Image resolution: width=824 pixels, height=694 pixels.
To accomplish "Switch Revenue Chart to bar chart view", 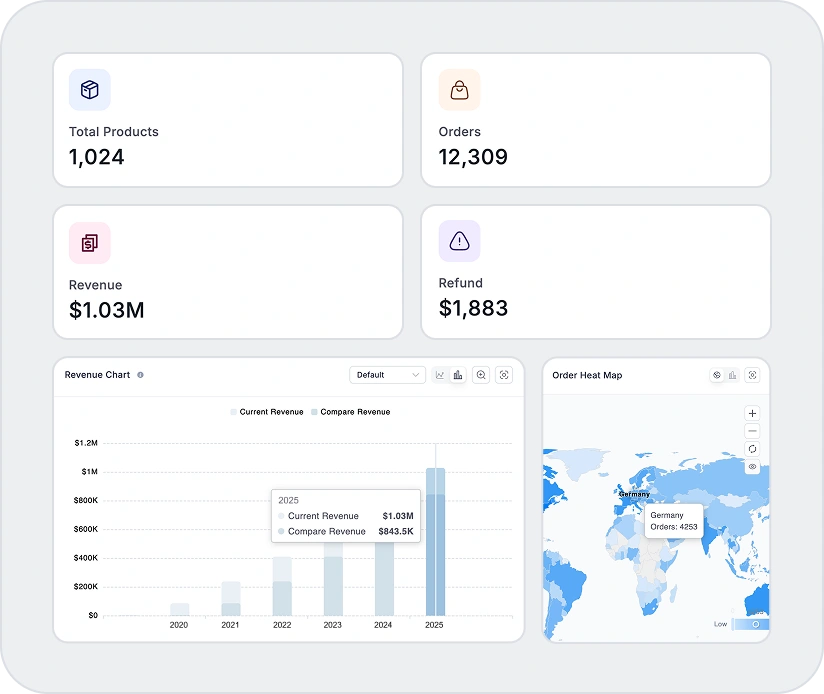I will point(458,375).
